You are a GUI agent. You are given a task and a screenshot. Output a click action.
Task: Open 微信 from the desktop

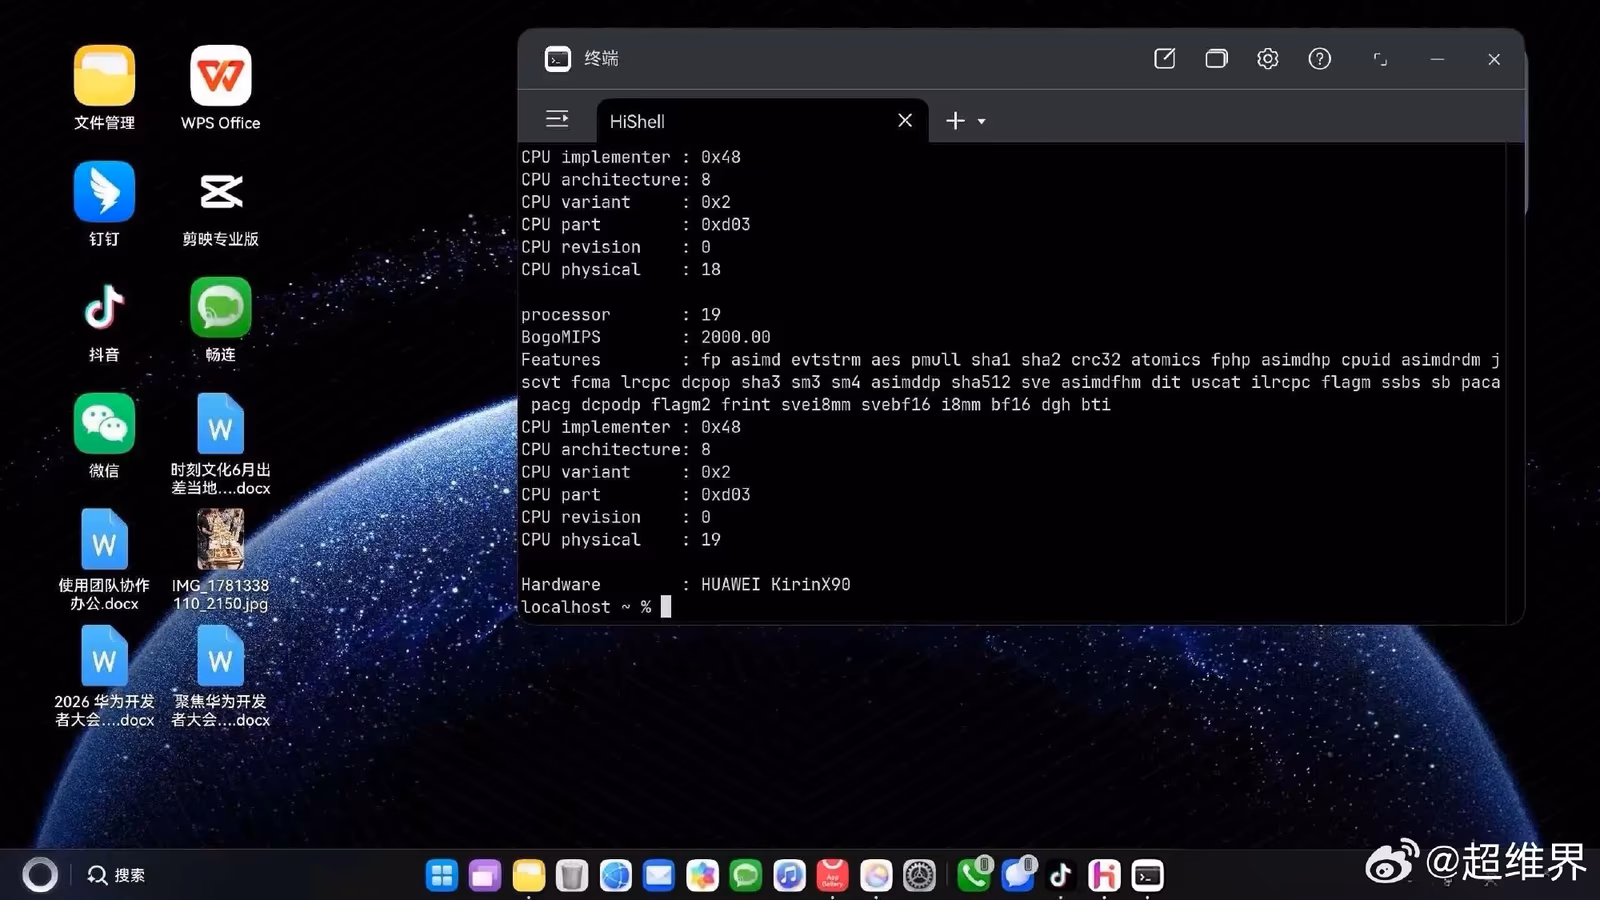104,424
